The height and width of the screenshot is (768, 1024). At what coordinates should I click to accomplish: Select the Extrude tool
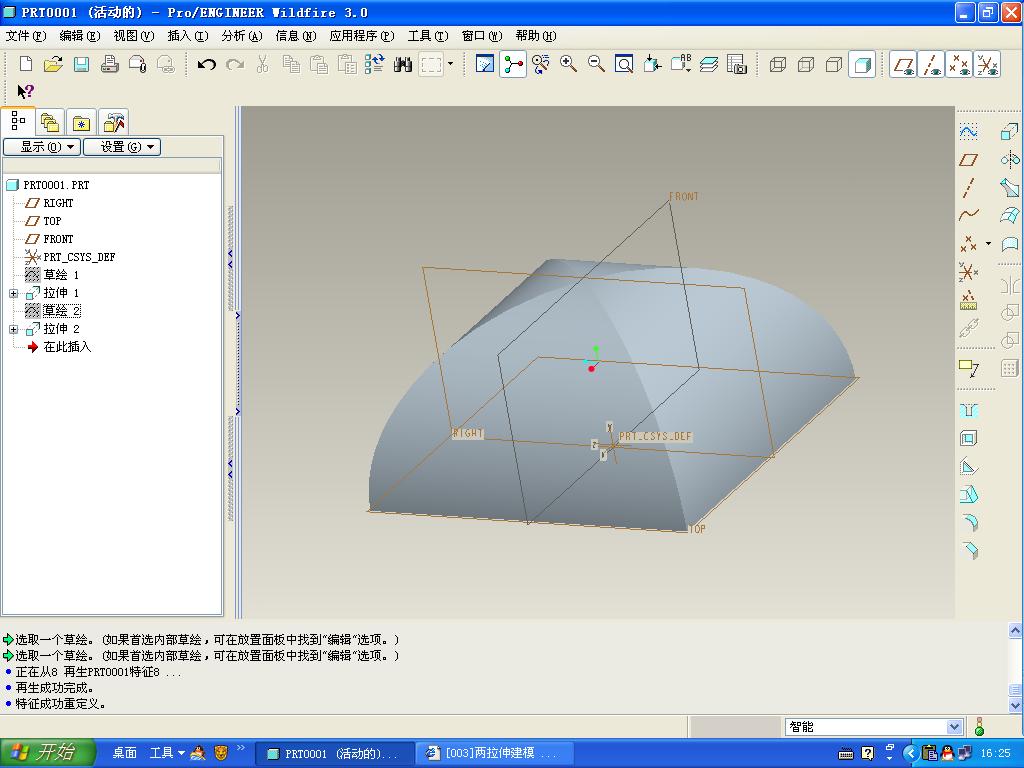[x=1010, y=132]
